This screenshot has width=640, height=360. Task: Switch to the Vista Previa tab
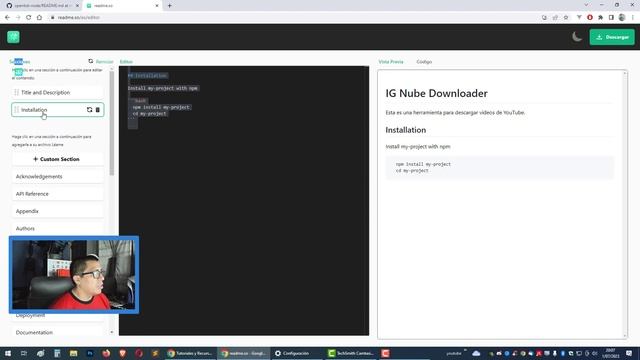pyautogui.click(x=391, y=62)
